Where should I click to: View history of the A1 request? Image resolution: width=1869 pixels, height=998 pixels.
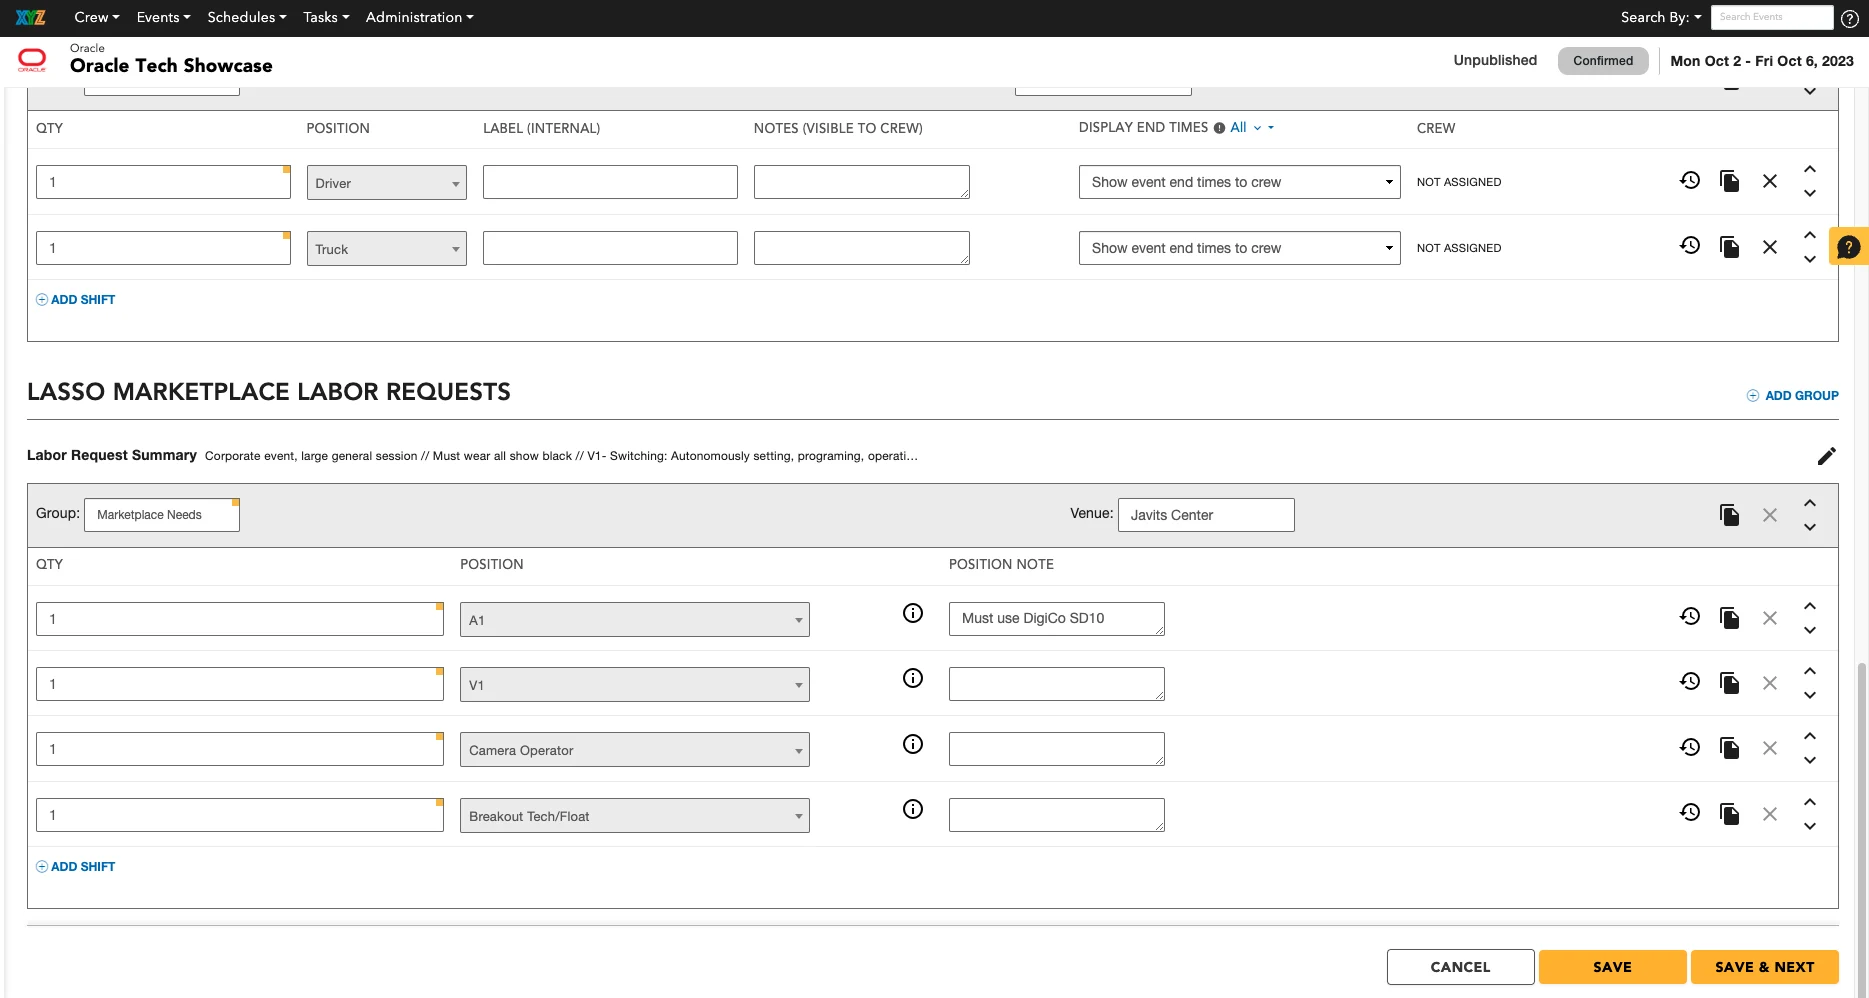tap(1690, 617)
